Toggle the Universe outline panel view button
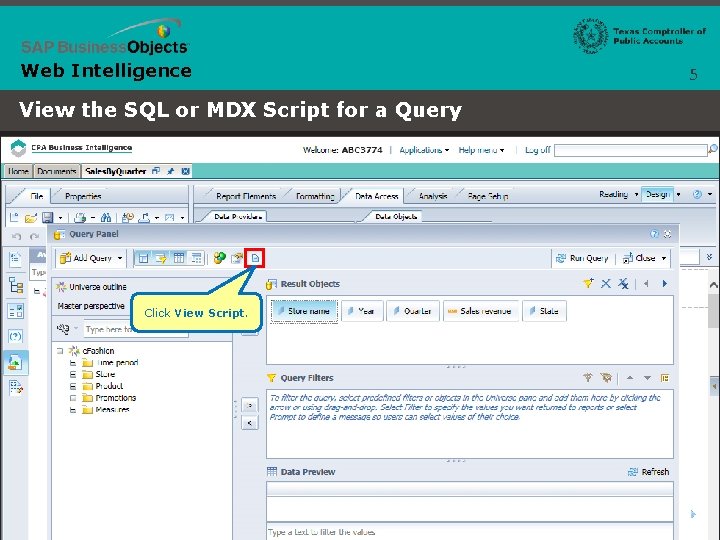 pyautogui.click(x=144, y=258)
